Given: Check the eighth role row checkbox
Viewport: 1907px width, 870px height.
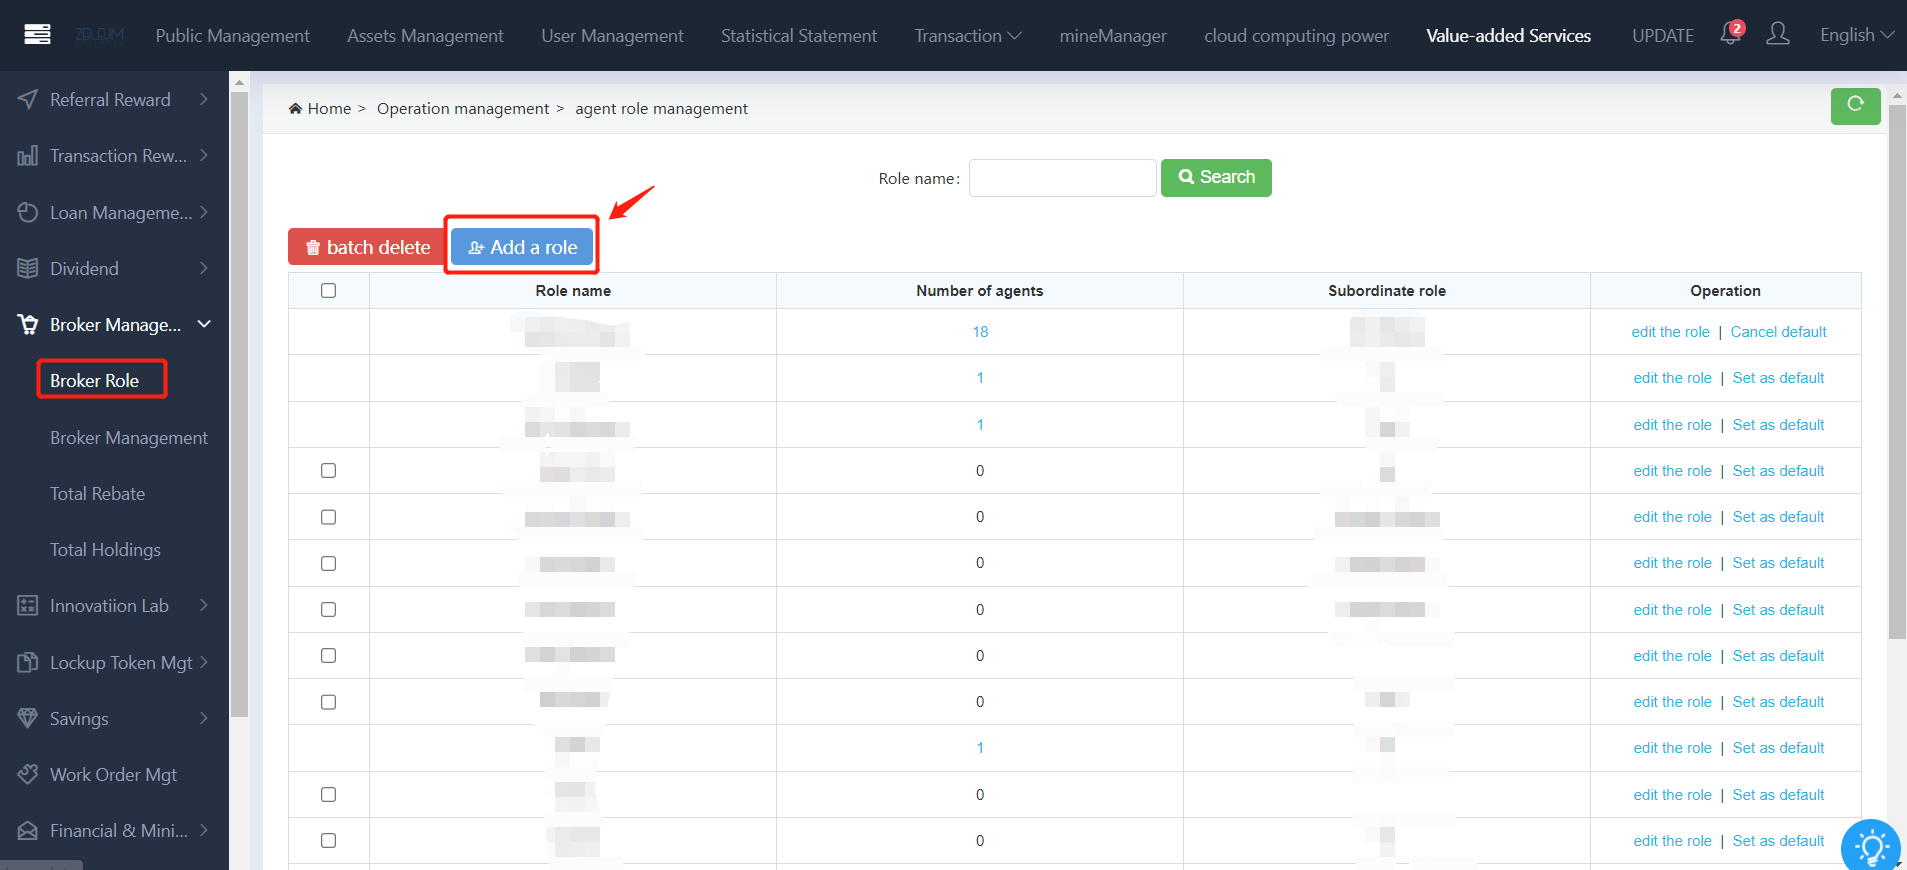Looking at the screenshot, I should click(328, 655).
